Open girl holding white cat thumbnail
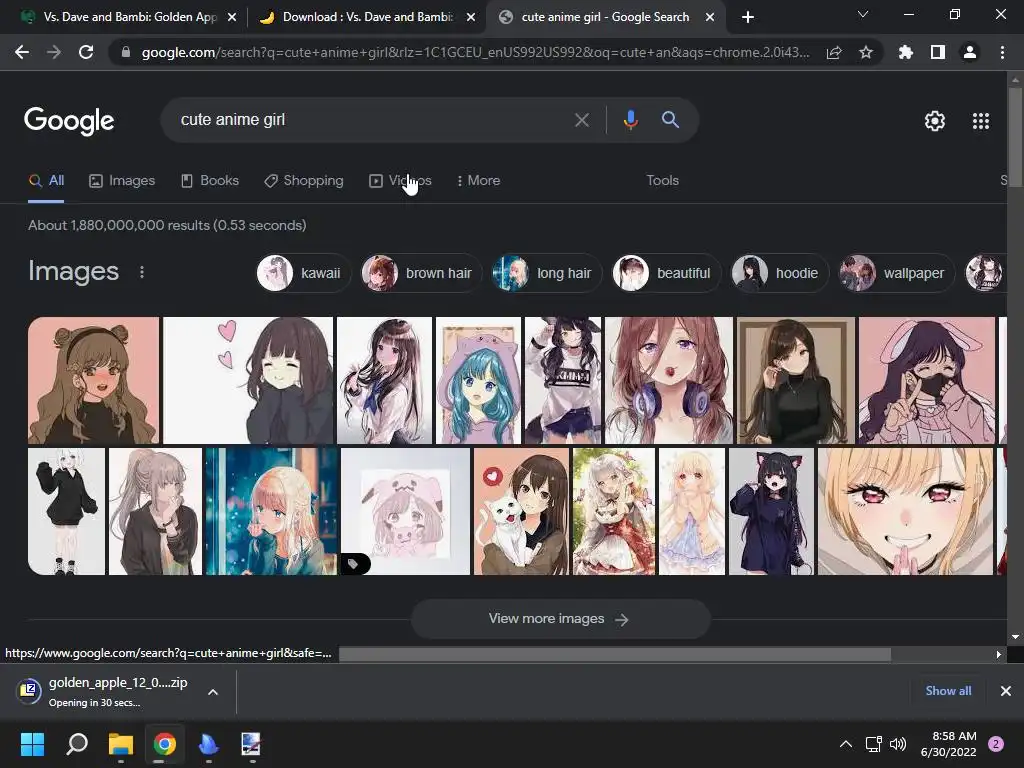The image size is (1024, 768). [x=521, y=511]
